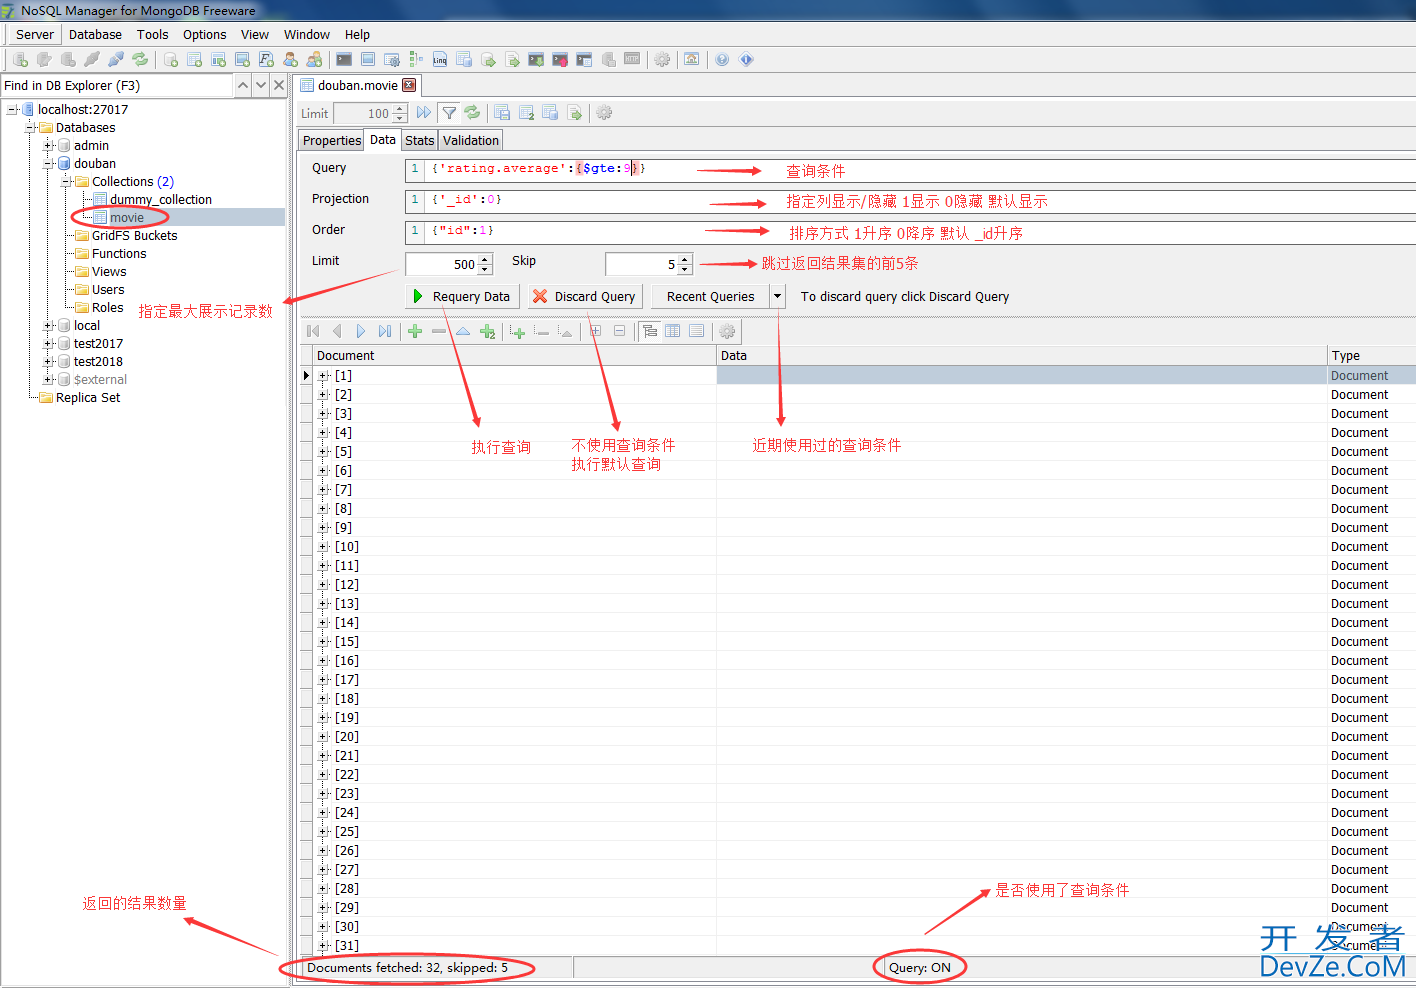
Task: Switch to the Properties tab
Action: click(331, 141)
